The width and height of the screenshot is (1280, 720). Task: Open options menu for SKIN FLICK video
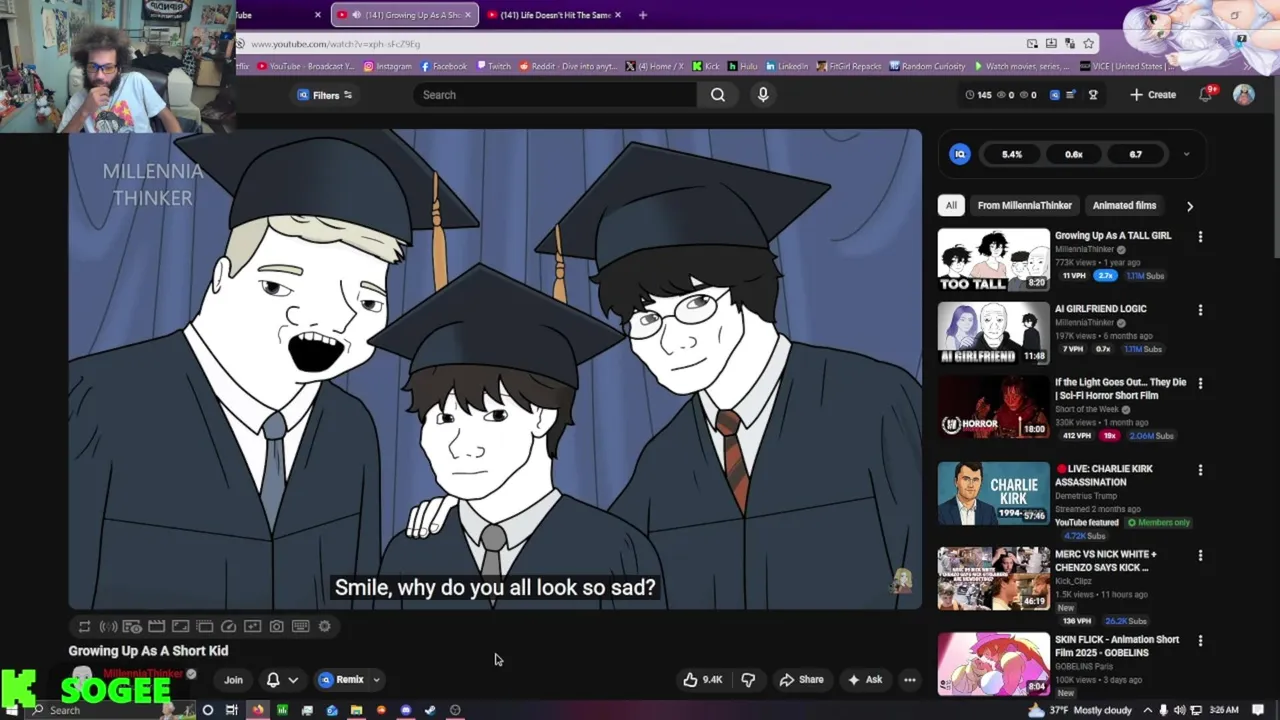(x=1200, y=641)
